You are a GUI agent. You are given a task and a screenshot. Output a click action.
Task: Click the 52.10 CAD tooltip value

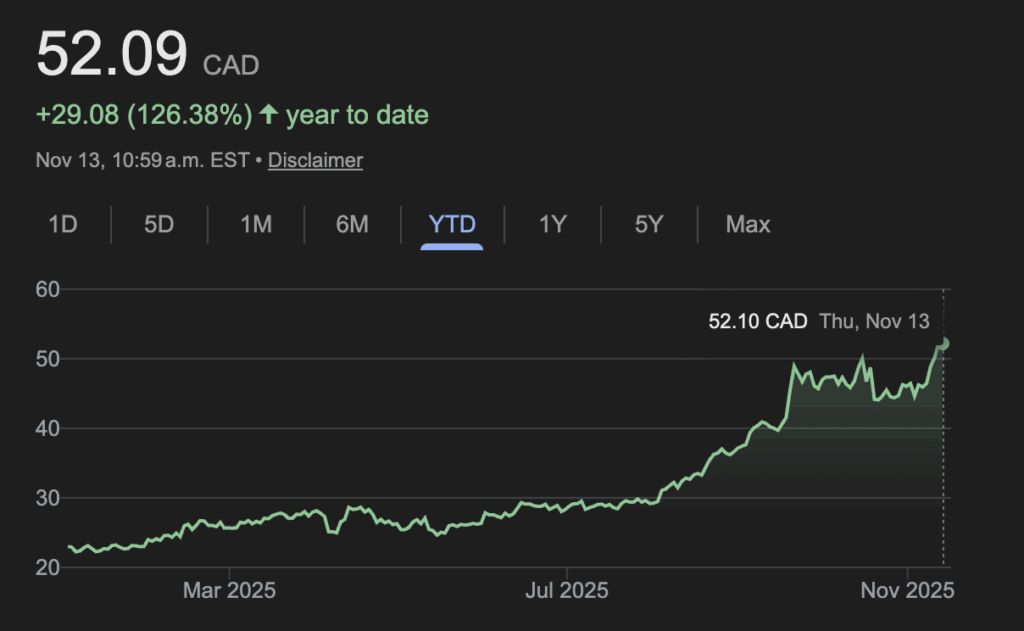(x=759, y=322)
